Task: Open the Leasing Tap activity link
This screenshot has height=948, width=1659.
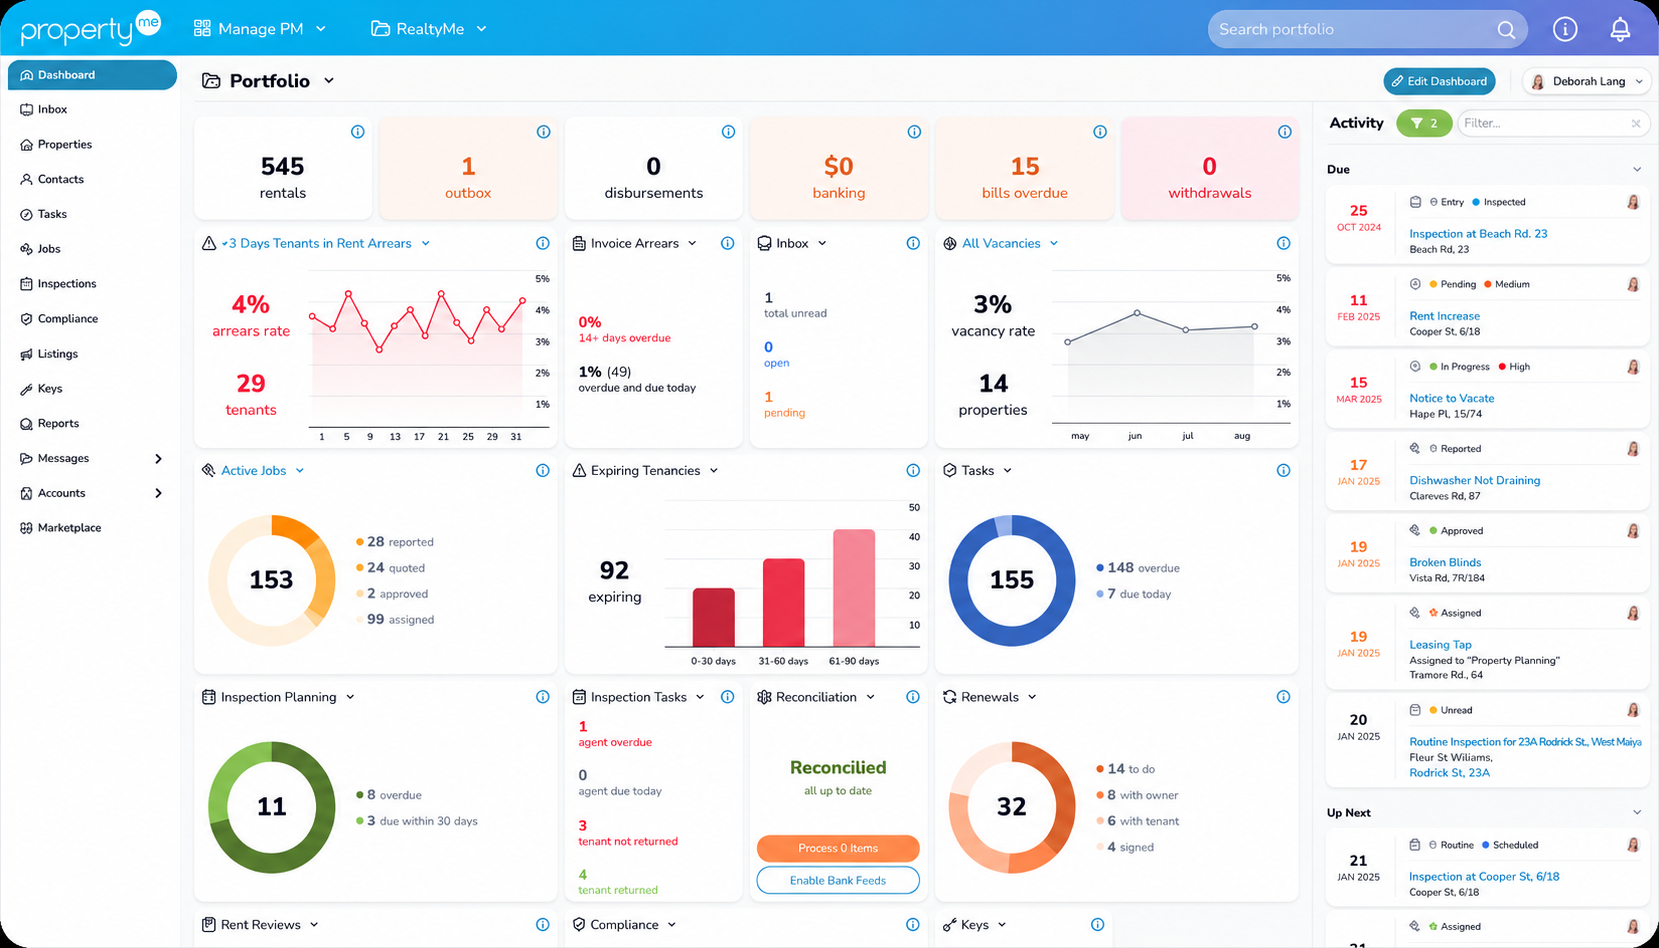Action: [x=1440, y=645]
